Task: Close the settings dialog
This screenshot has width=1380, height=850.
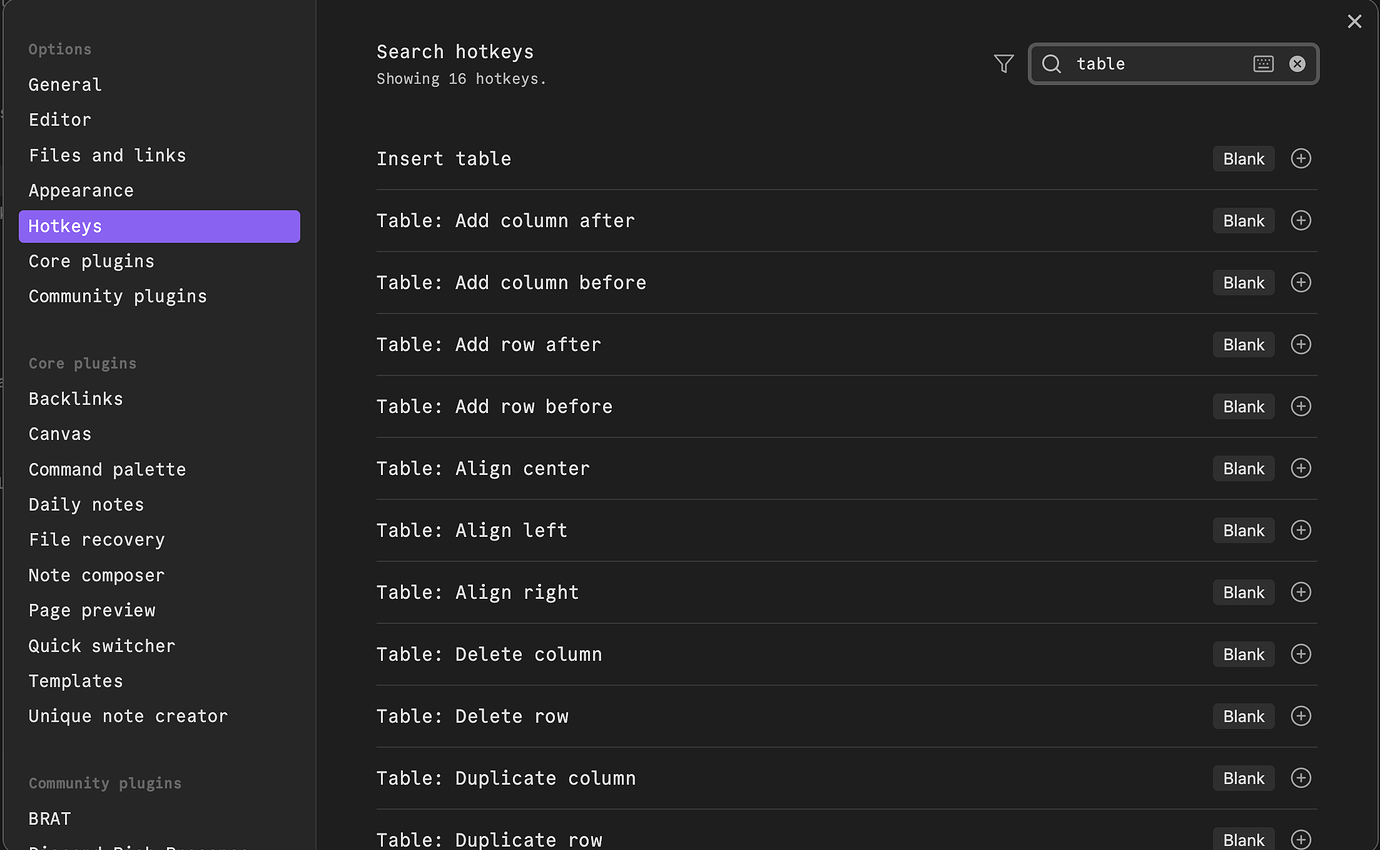Action: point(1354,22)
